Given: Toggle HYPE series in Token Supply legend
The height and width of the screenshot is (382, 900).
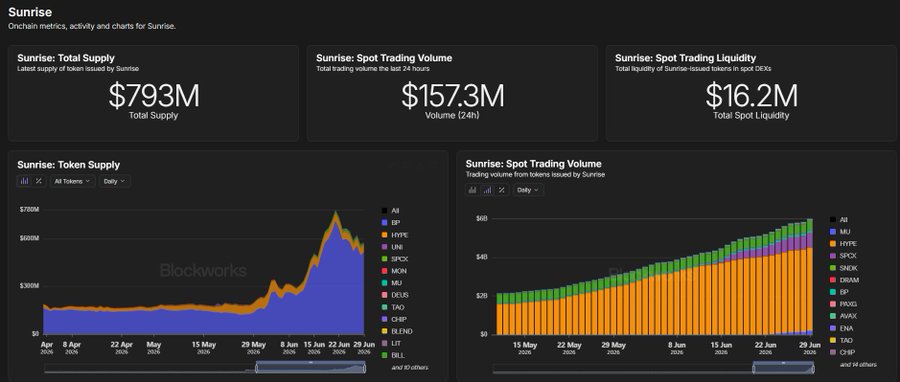Looking at the screenshot, I should pyautogui.click(x=394, y=235).
